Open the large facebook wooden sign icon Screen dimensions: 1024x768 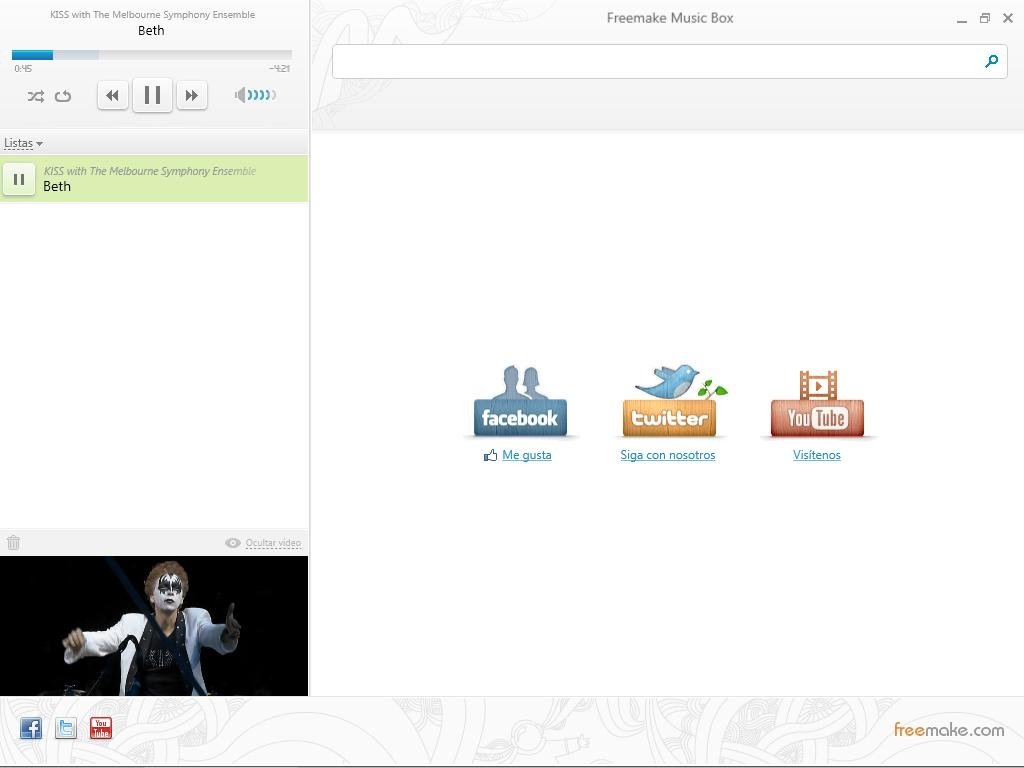[x=520, y=401]
